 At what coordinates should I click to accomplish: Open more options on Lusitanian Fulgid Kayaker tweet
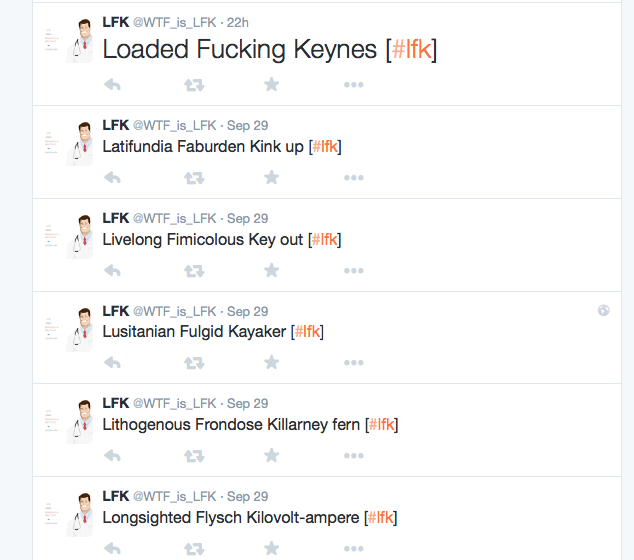pyautogui.click(x=354, y=363)
